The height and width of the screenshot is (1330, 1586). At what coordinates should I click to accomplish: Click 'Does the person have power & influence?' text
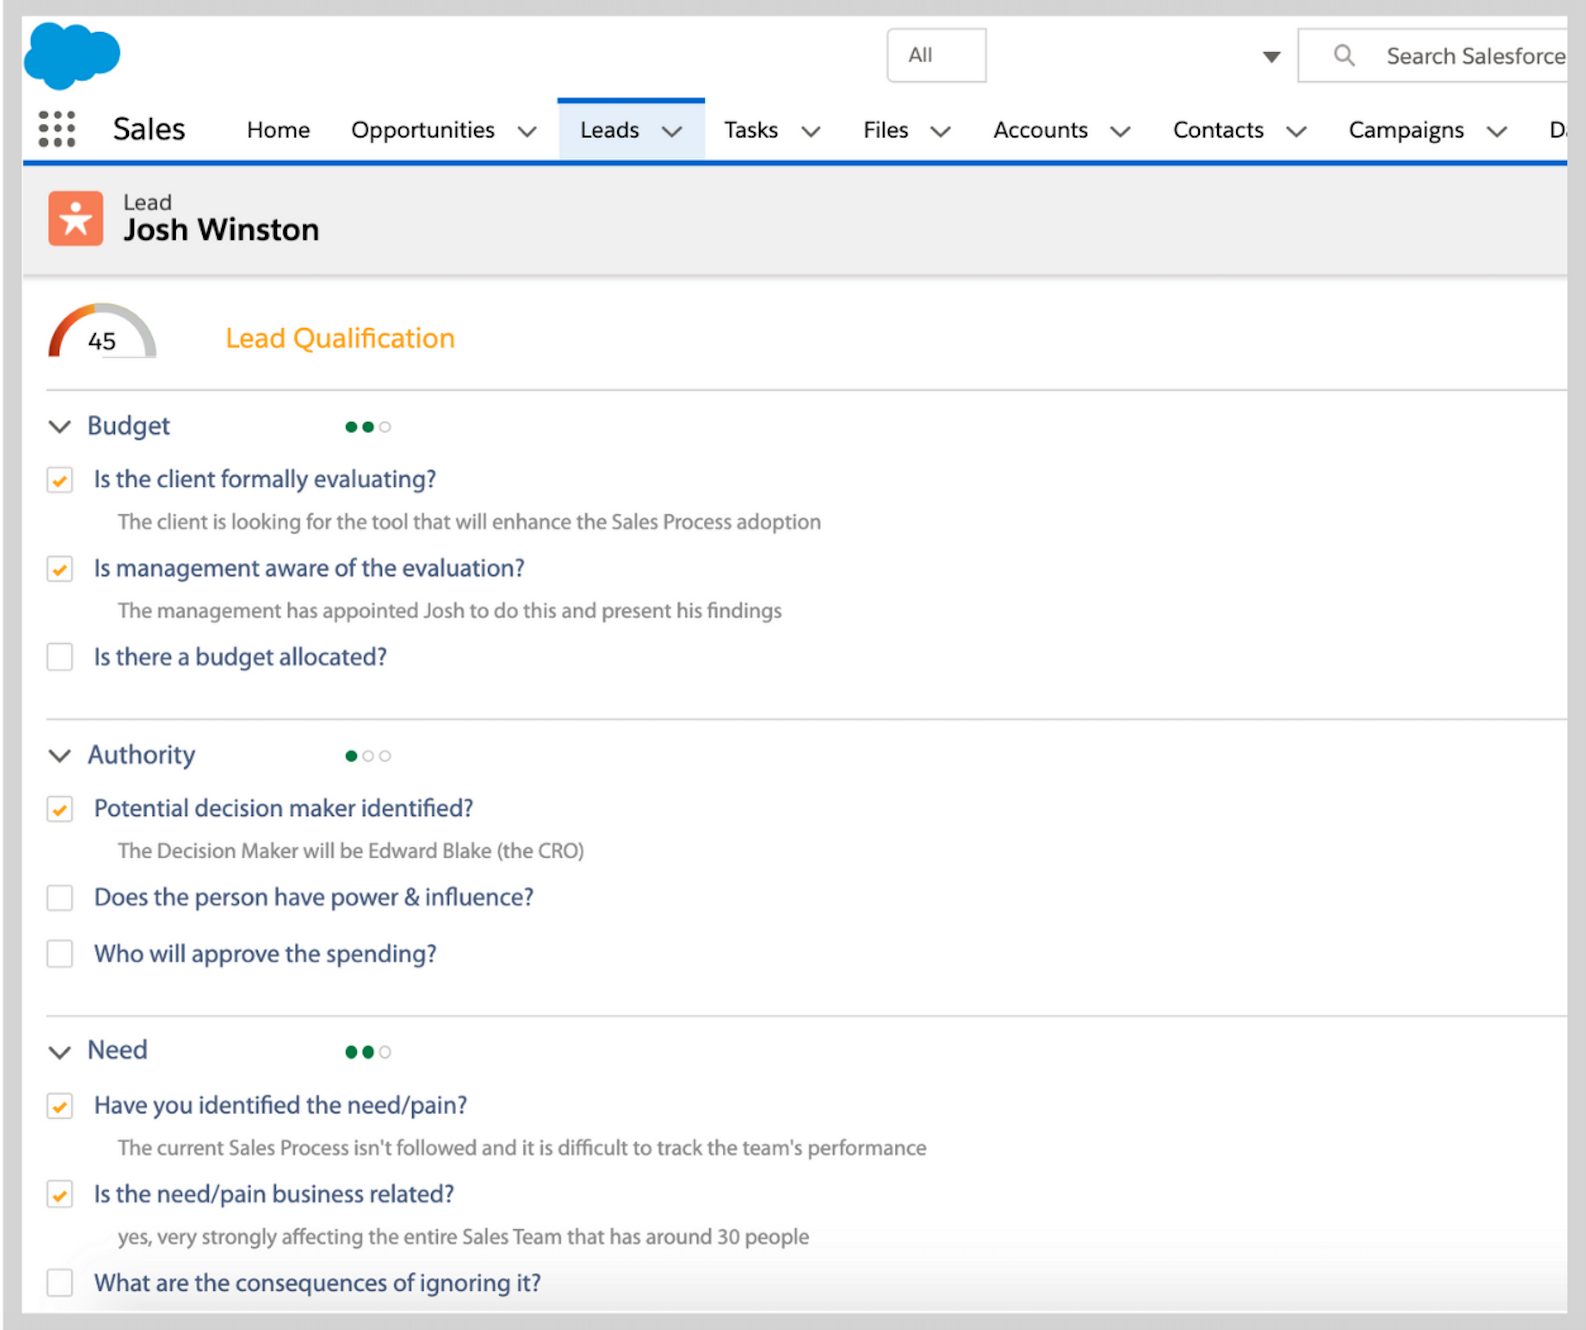click(x=314, y=897)
